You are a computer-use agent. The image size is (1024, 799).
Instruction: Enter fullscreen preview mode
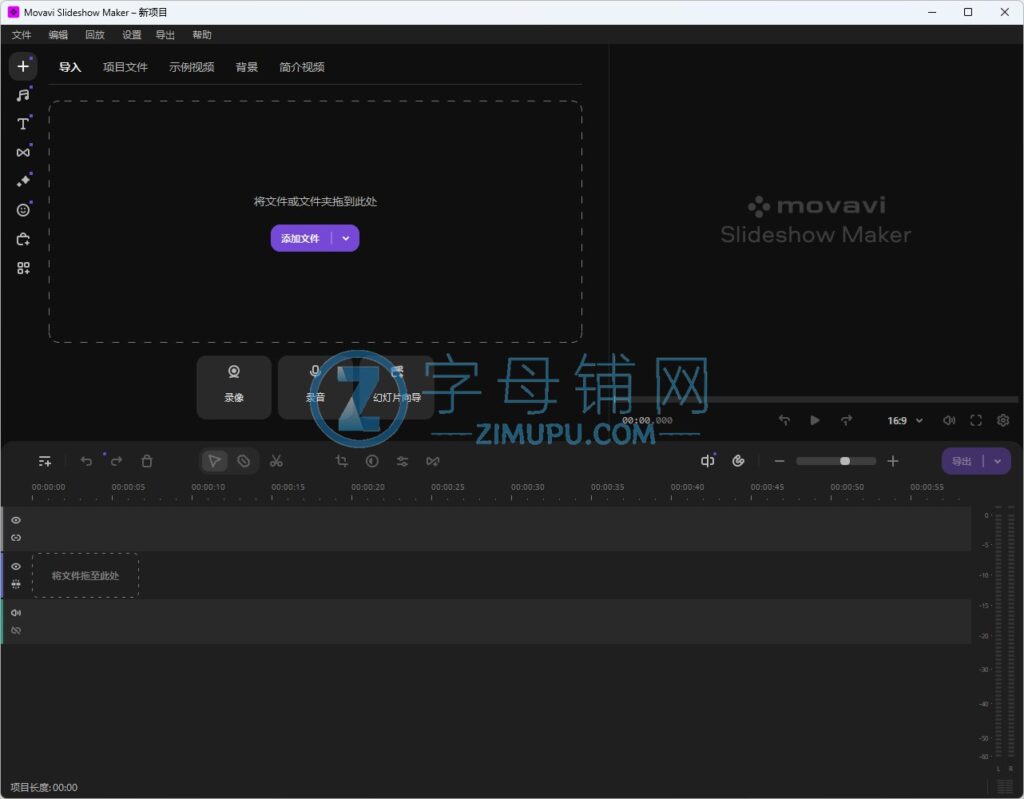(976, 420)
